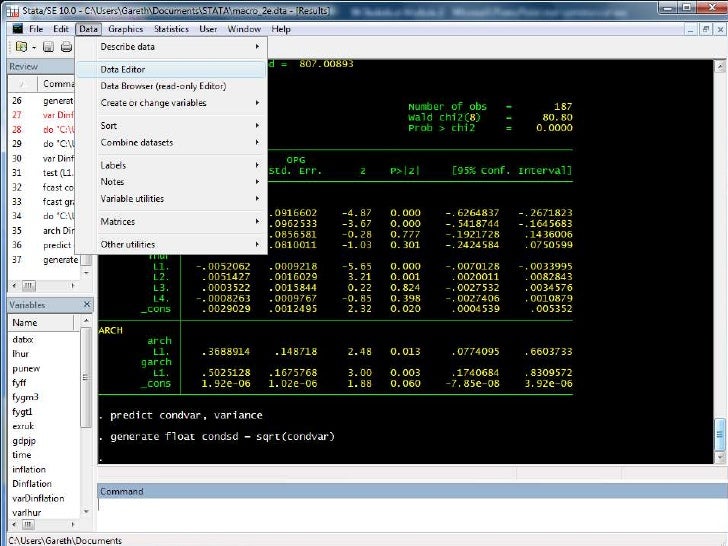Open the dropdown arrow beside Open icon
Viewport: 728px width, 546px height.
33,47
